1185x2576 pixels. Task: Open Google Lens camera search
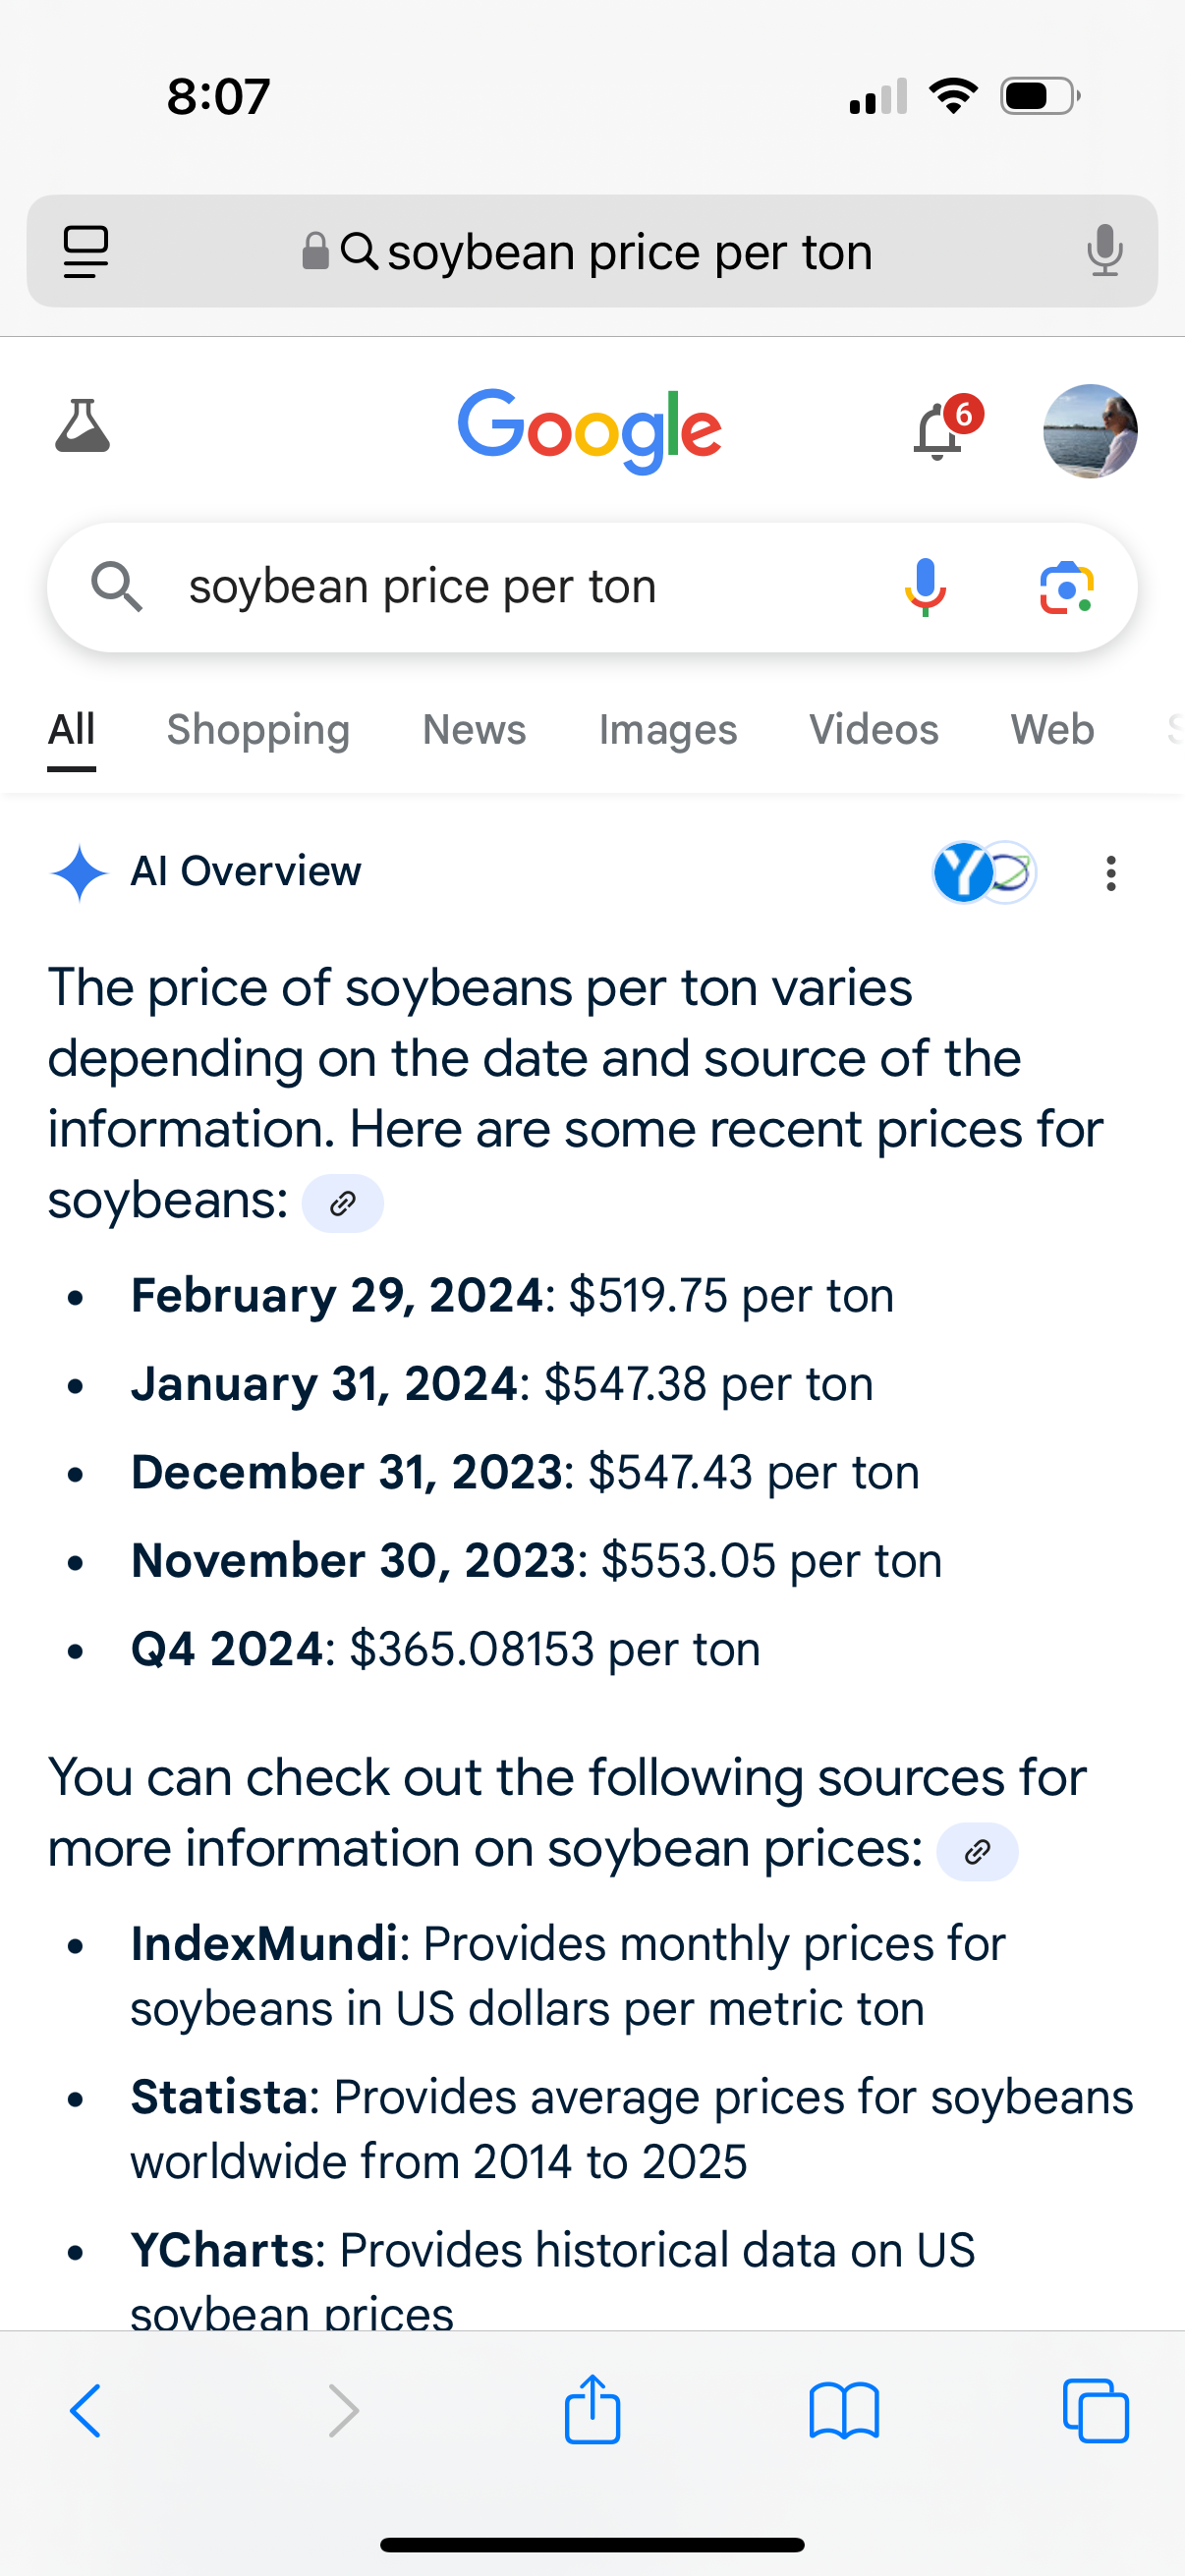click(x=1066, y=587)
